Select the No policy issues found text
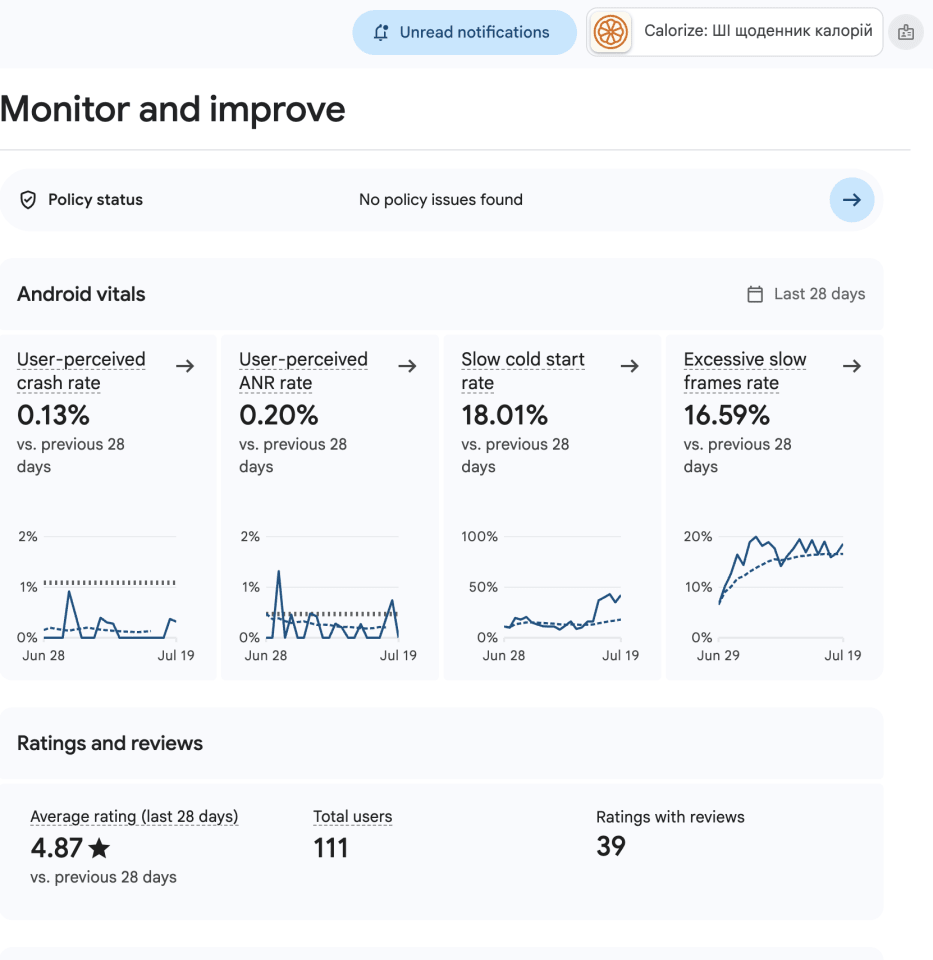Image resolution: width=933 pixels, height=960 pixels. tap(441, 200)
